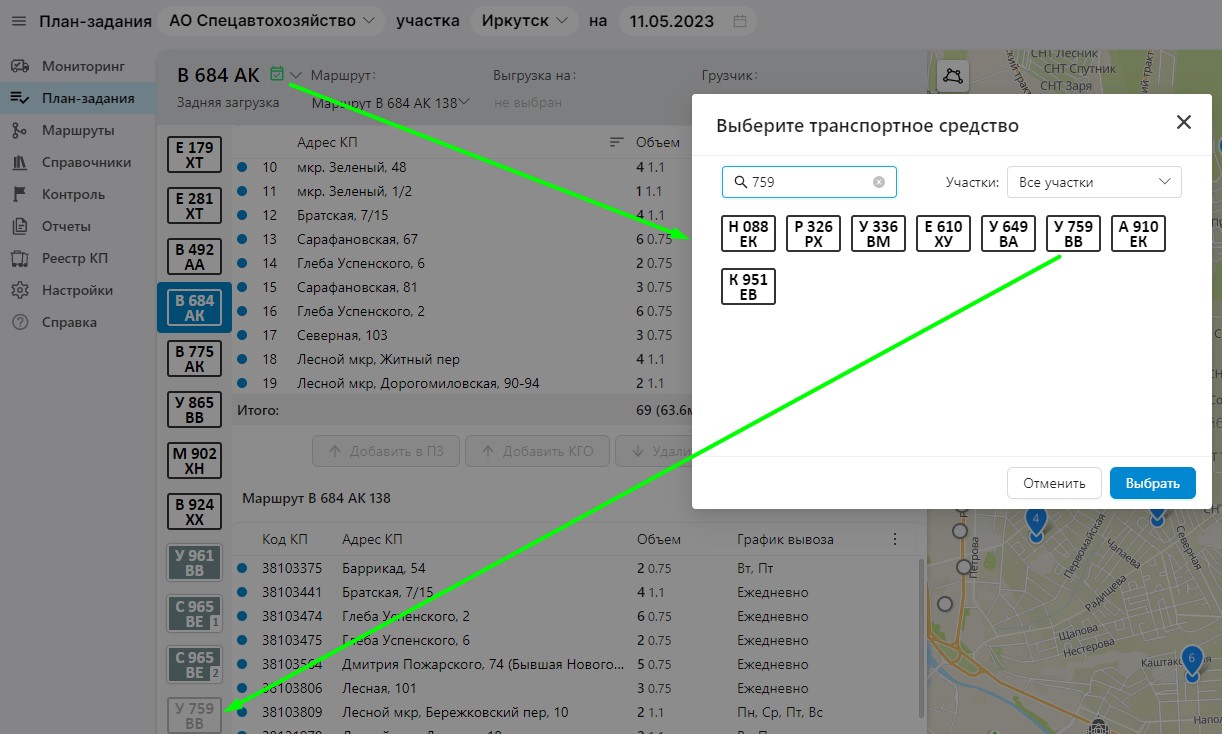Close the vehicle selection dialog
This screenshot has width=1222, height=734.
click(x=1183, y=123)
